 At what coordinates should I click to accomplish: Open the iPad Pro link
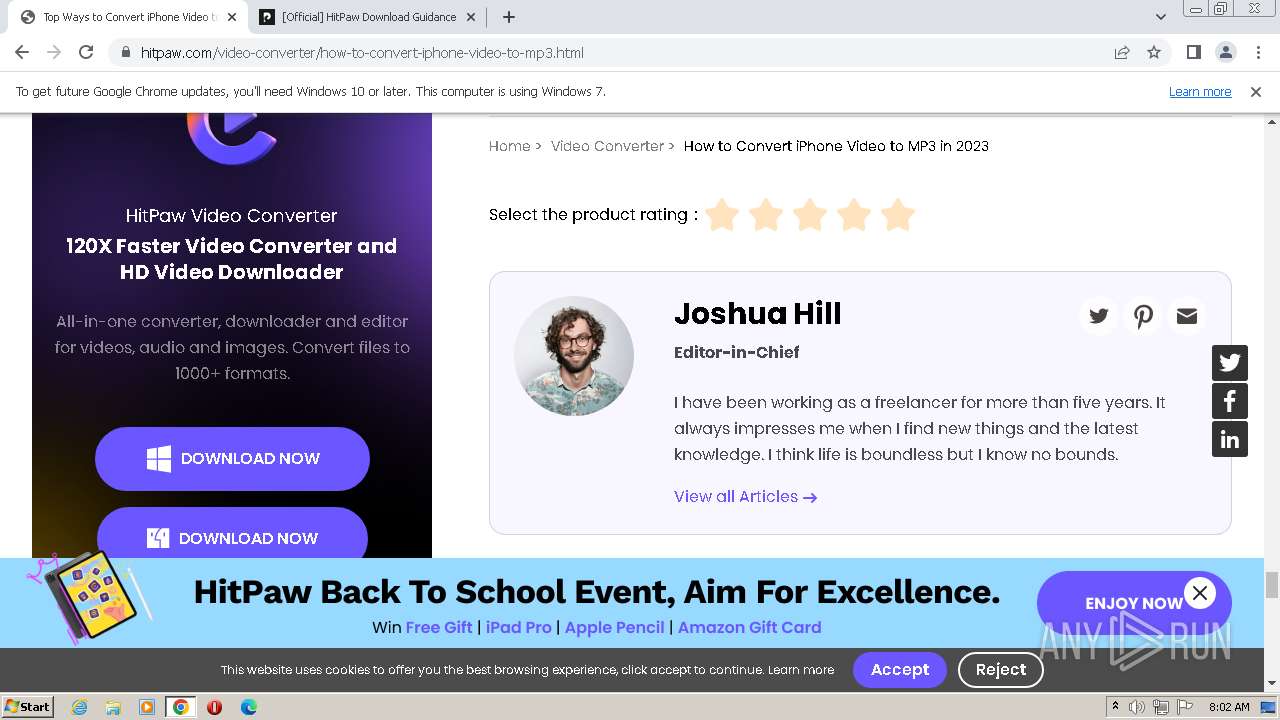point(519,628)
